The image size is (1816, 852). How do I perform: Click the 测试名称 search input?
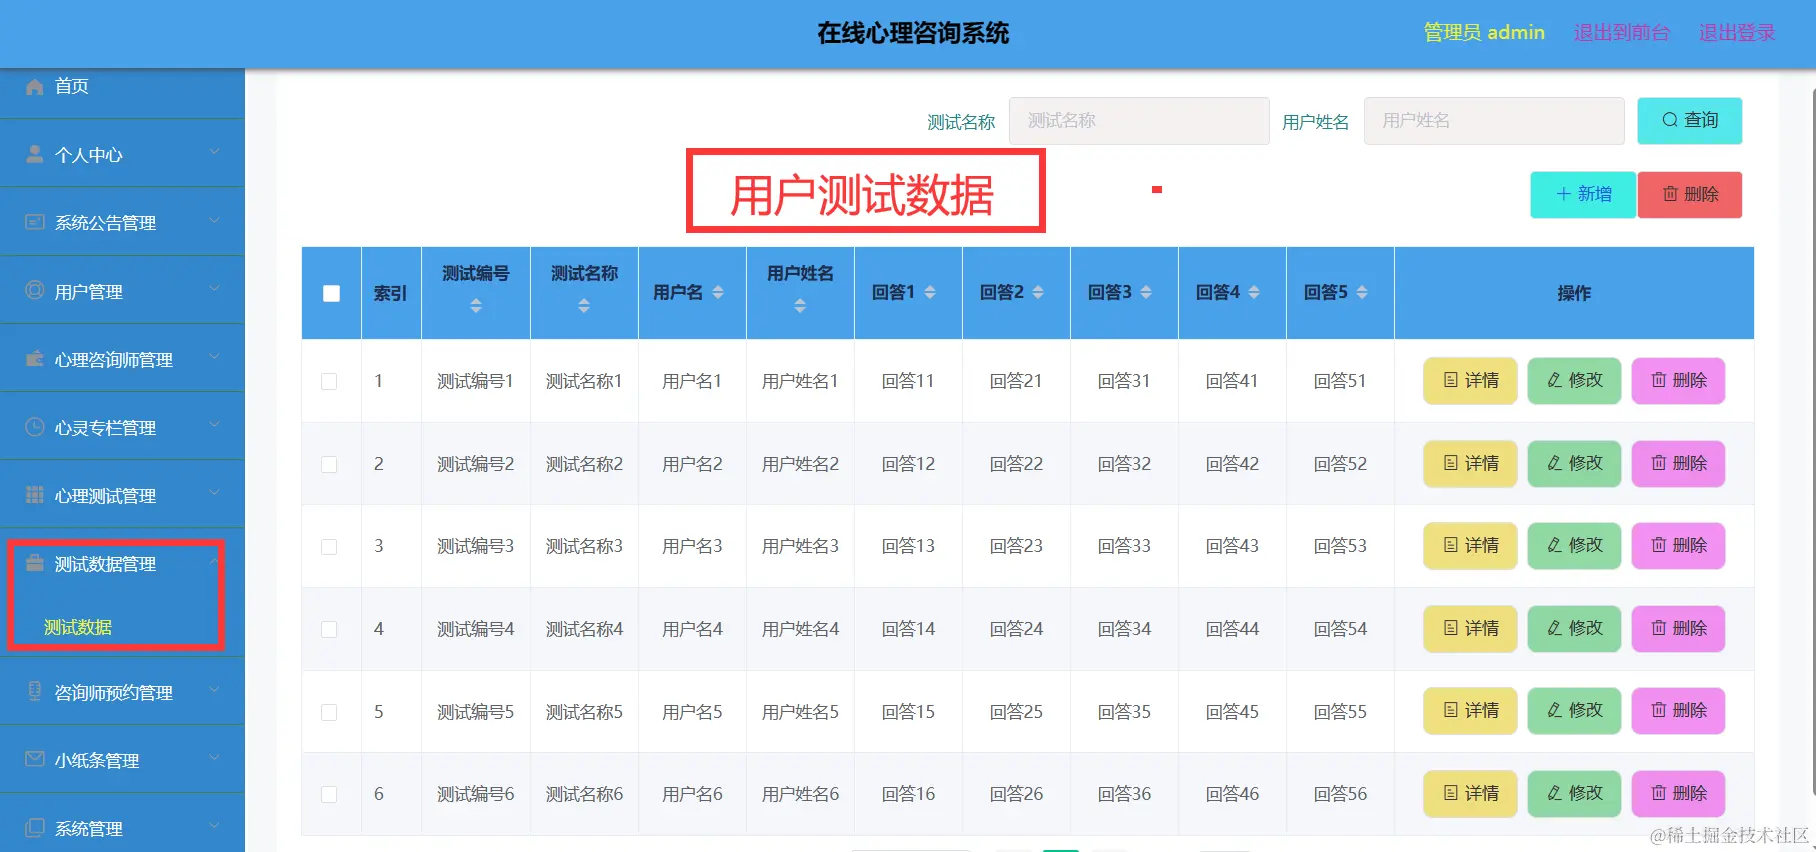(x=1139, y=121)
